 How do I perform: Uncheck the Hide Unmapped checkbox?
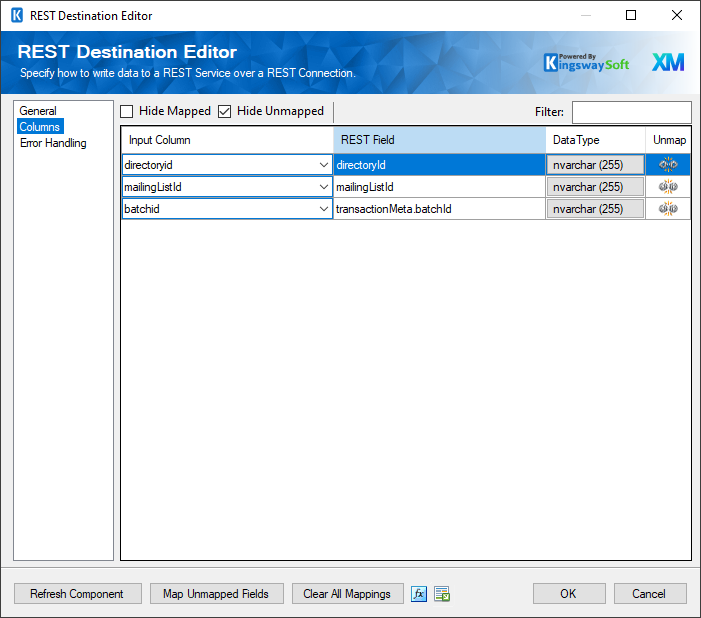pyautogui.click(x=224, y=111)
